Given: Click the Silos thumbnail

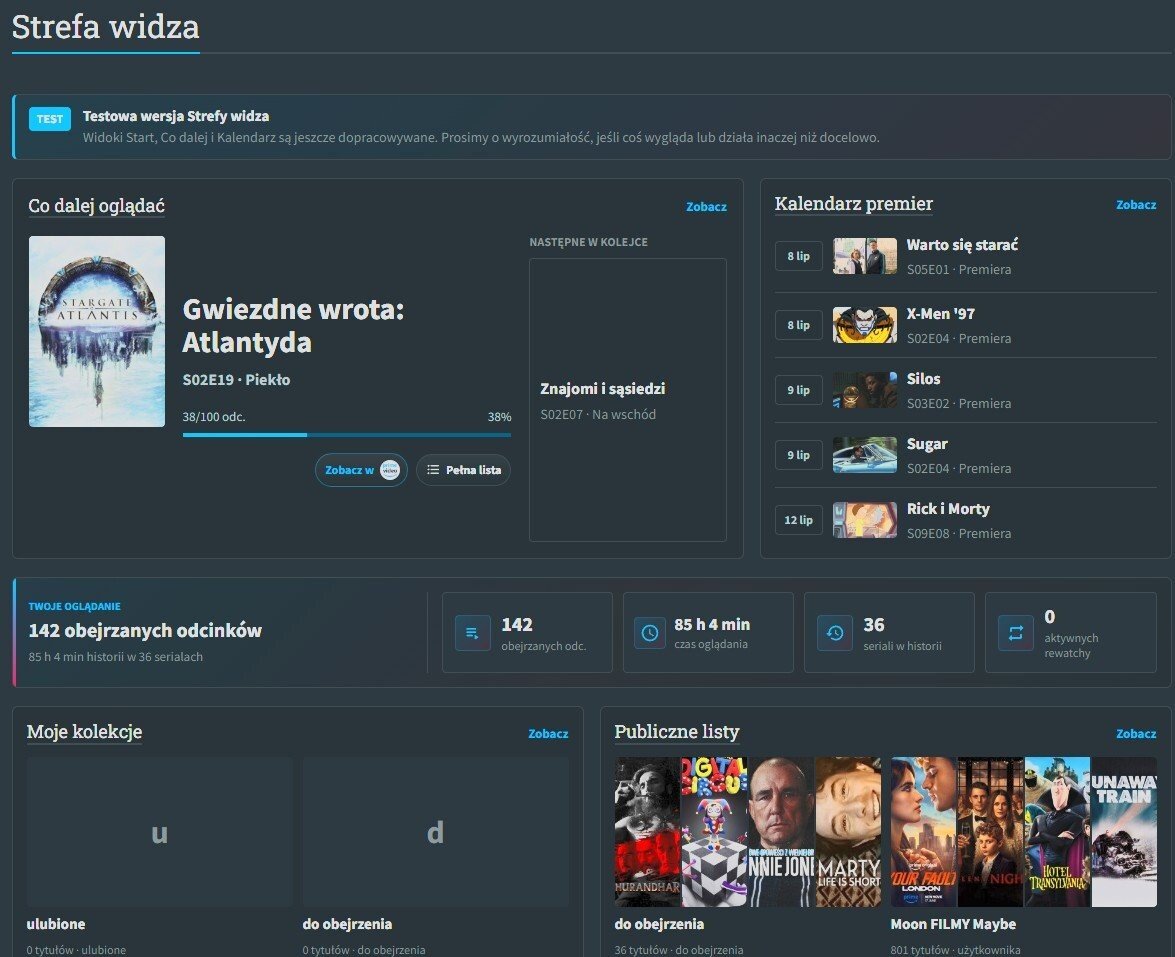Looking at the screenshot, I should coord(865,390).
